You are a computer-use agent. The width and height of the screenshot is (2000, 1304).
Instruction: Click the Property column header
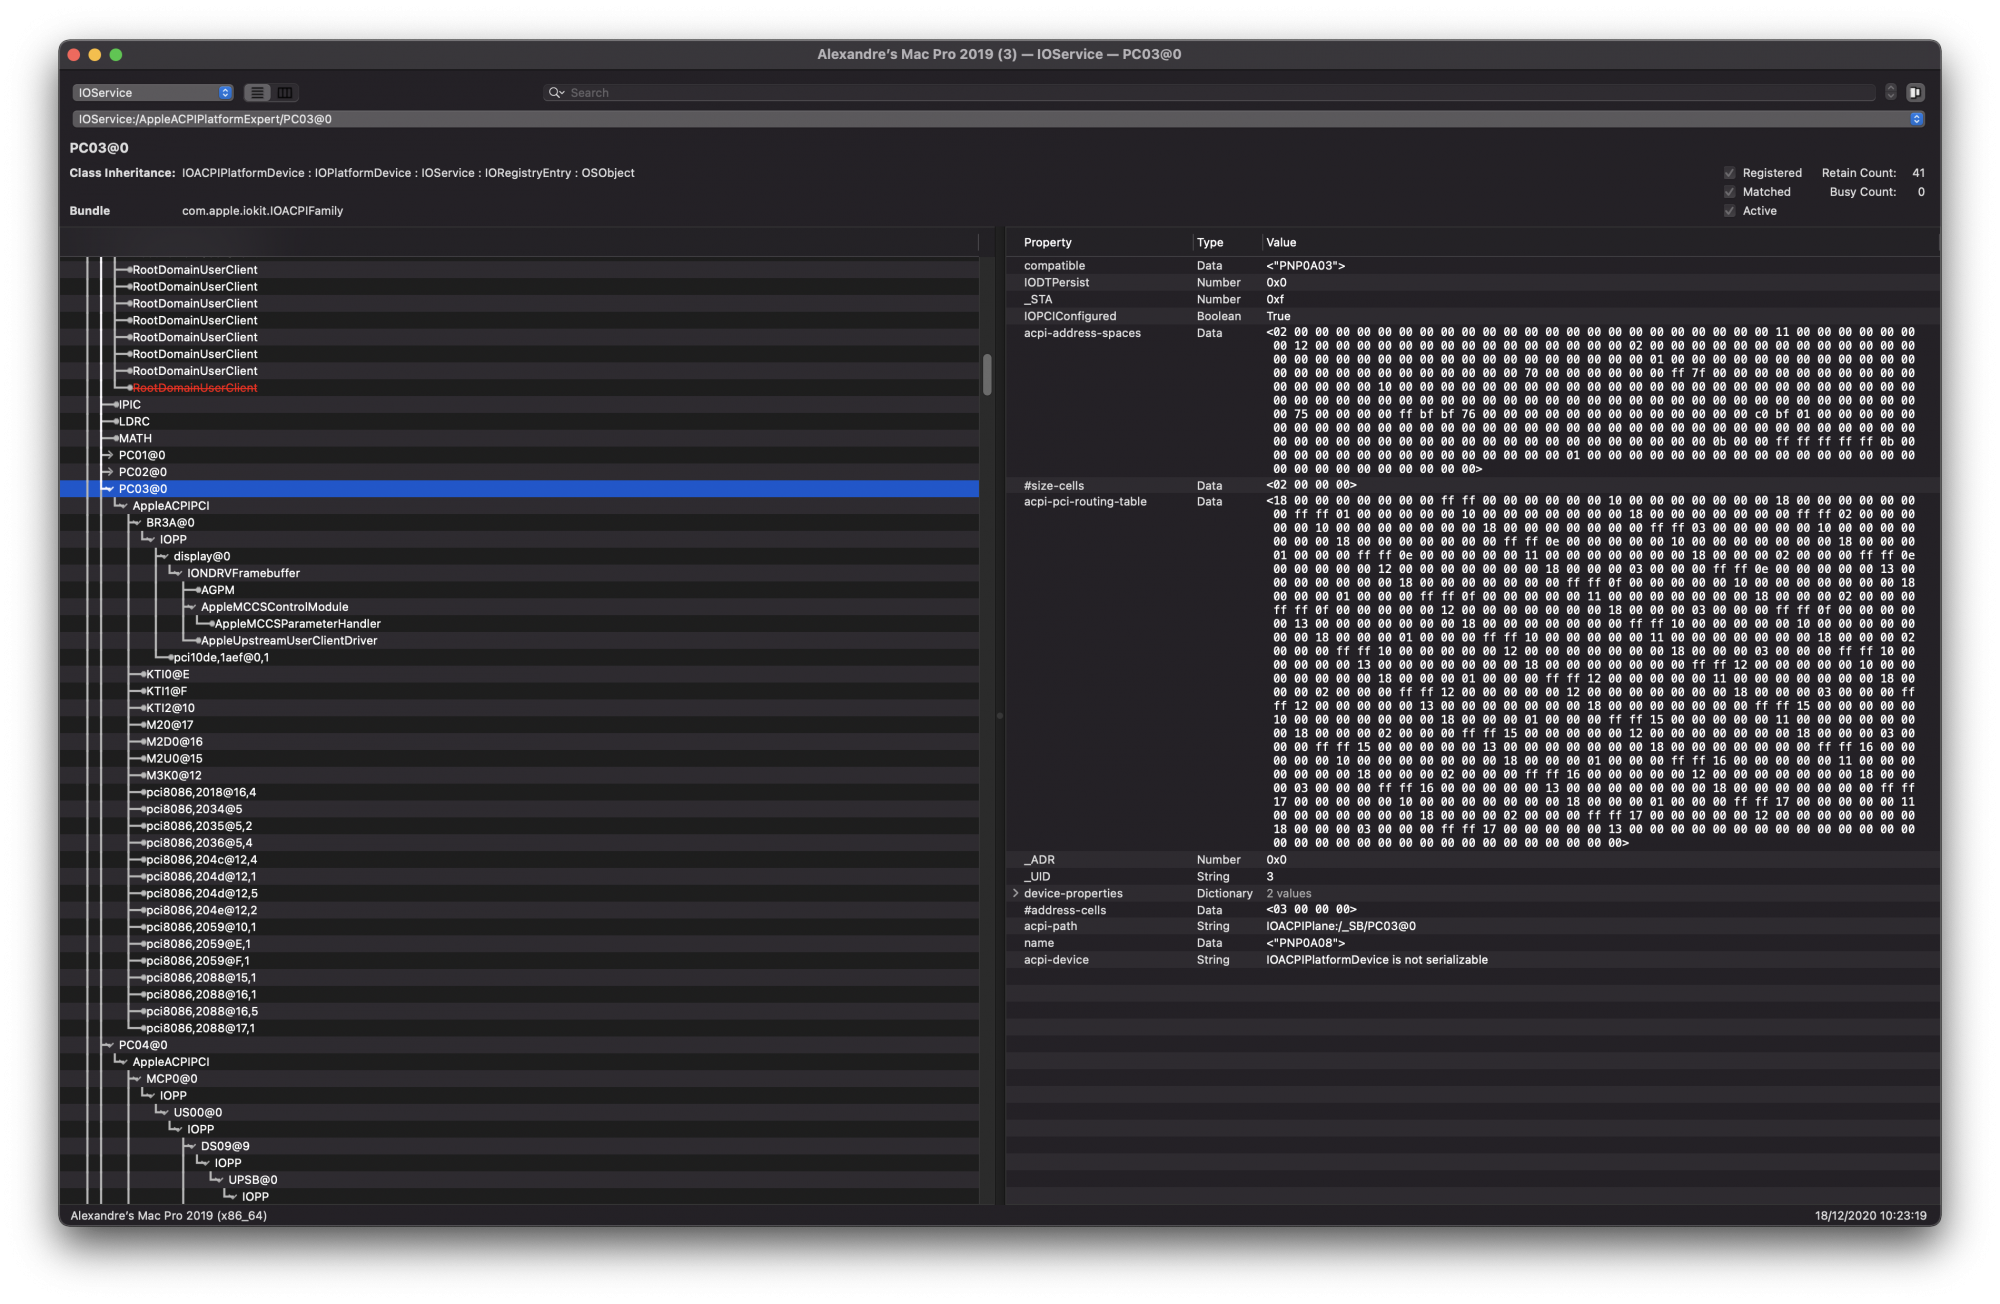click(1047, 243)
